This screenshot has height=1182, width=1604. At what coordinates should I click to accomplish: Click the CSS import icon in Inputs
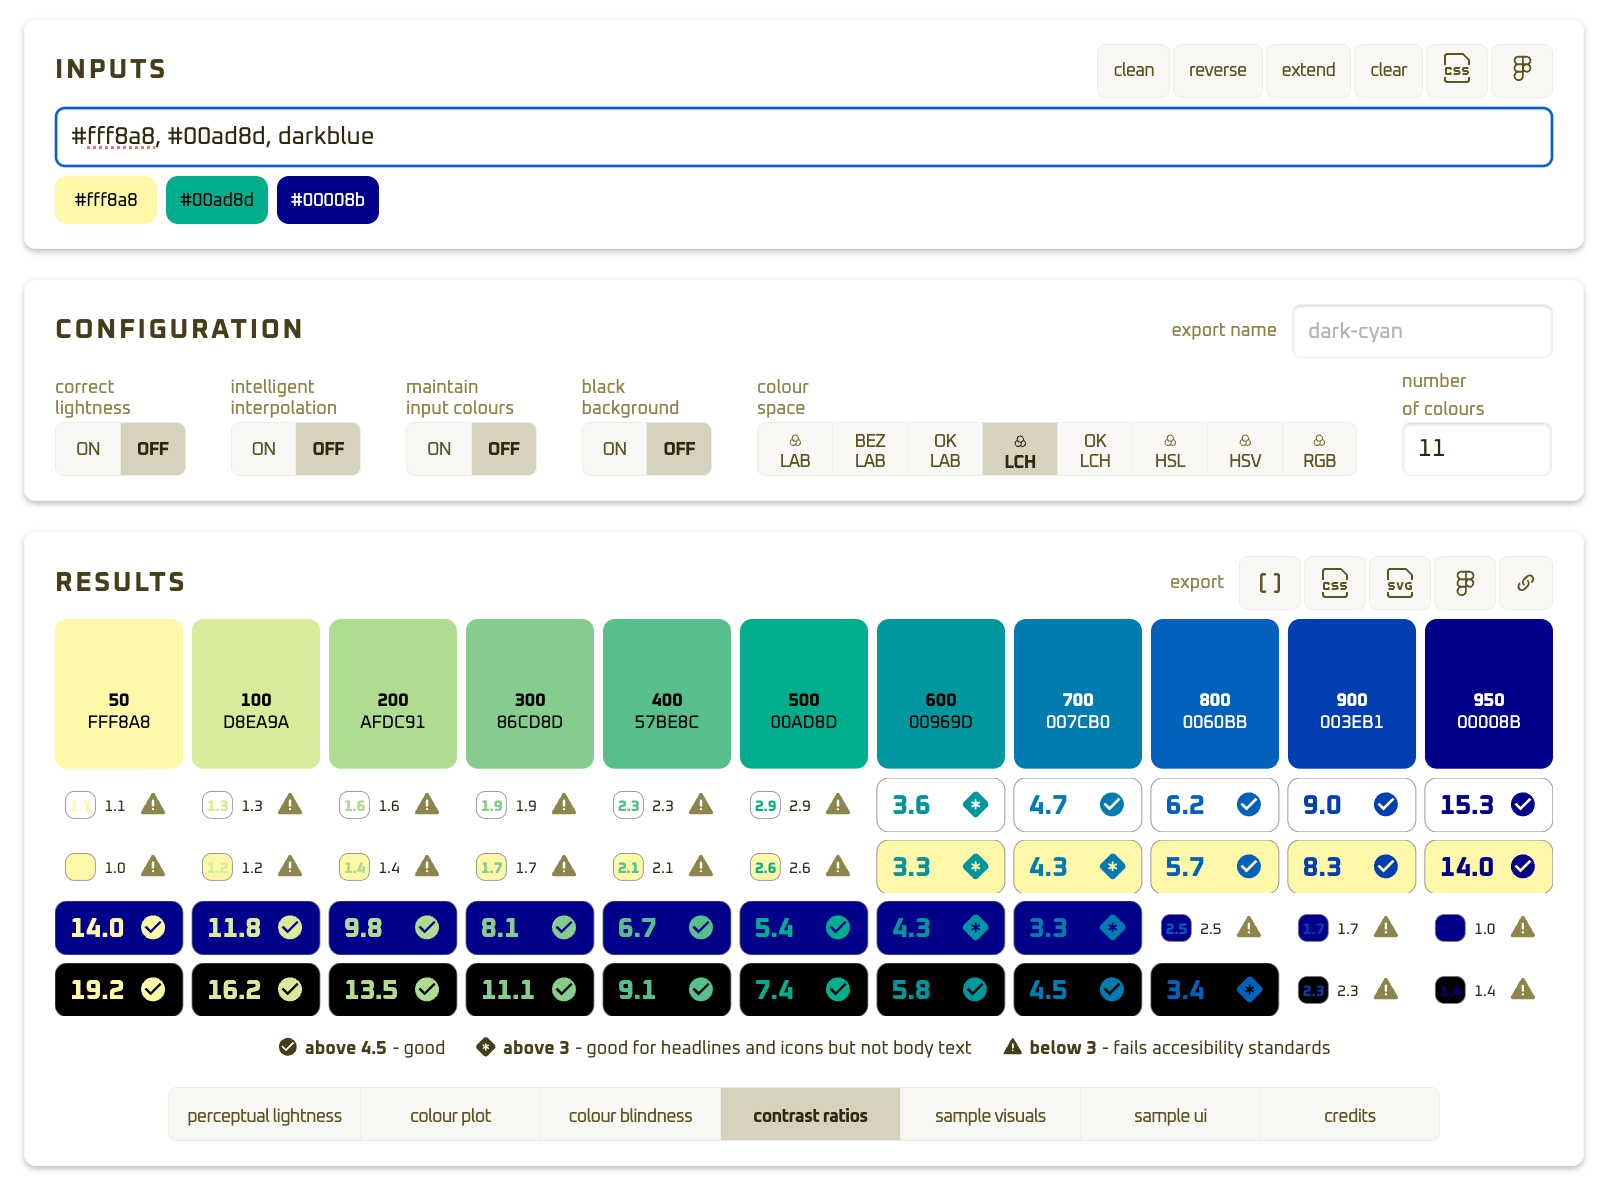1456,70
